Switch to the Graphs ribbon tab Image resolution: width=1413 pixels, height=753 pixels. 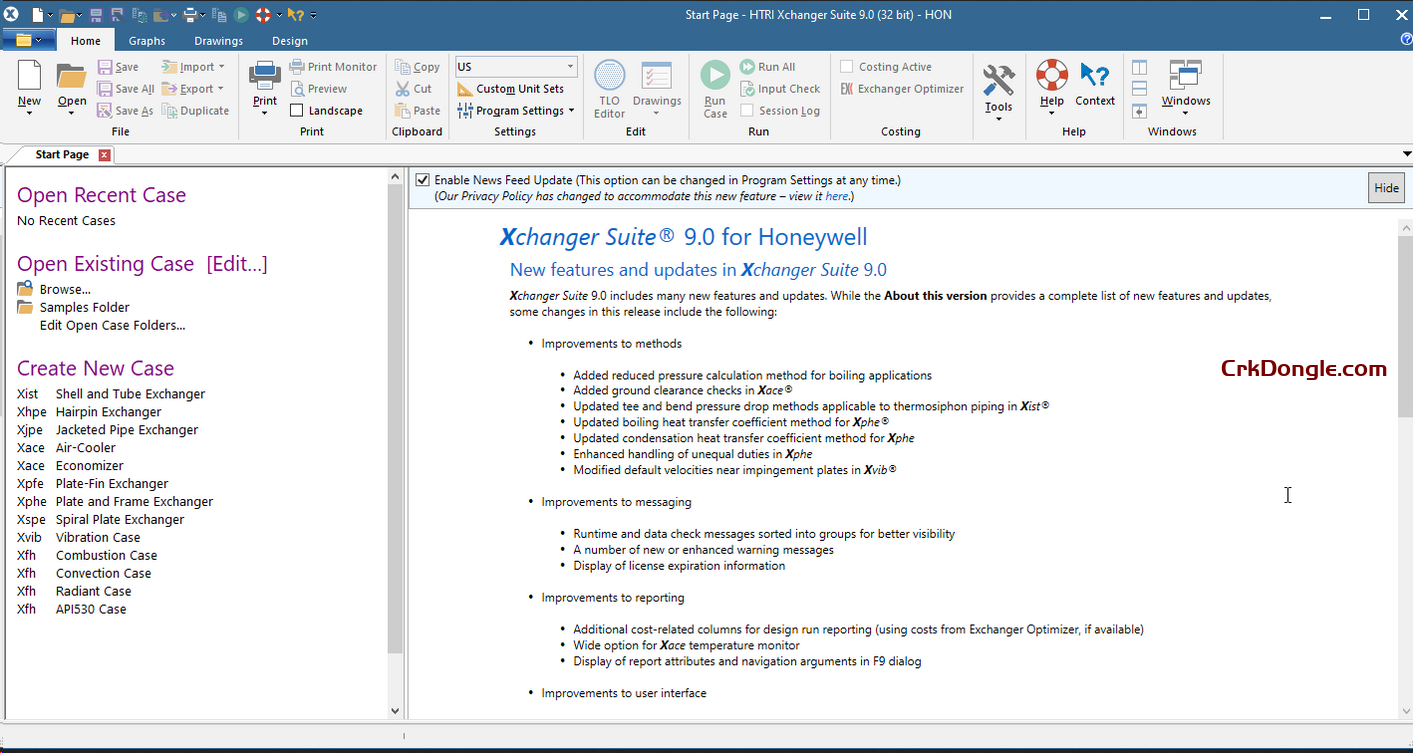146,41
